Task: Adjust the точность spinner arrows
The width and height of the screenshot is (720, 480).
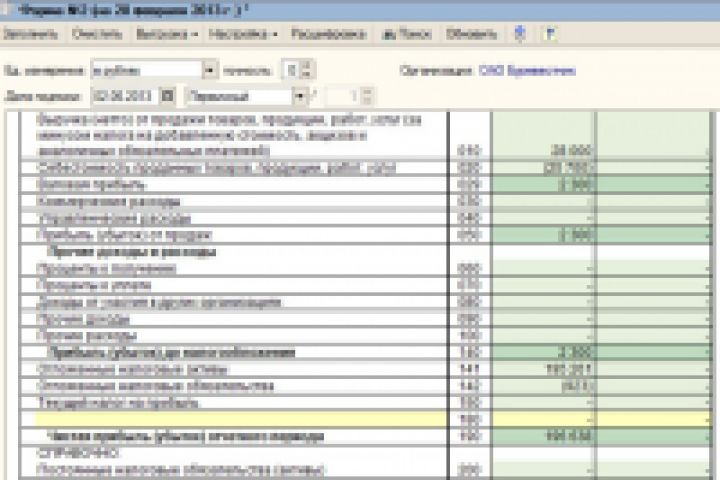Action: point(307,70)
